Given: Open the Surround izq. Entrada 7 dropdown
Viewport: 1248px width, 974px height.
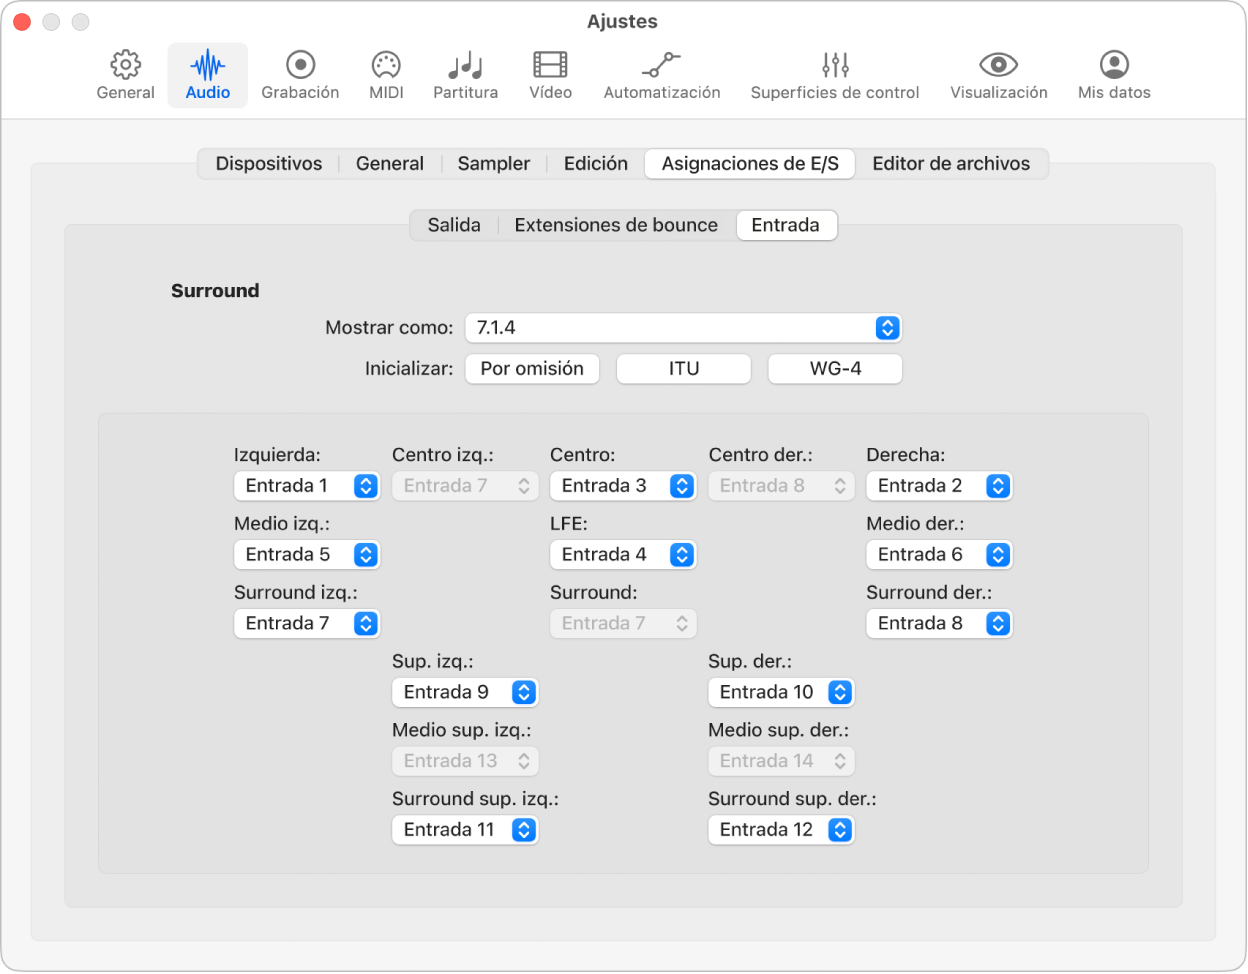Looking at the screenshot, I should point(307,624).
